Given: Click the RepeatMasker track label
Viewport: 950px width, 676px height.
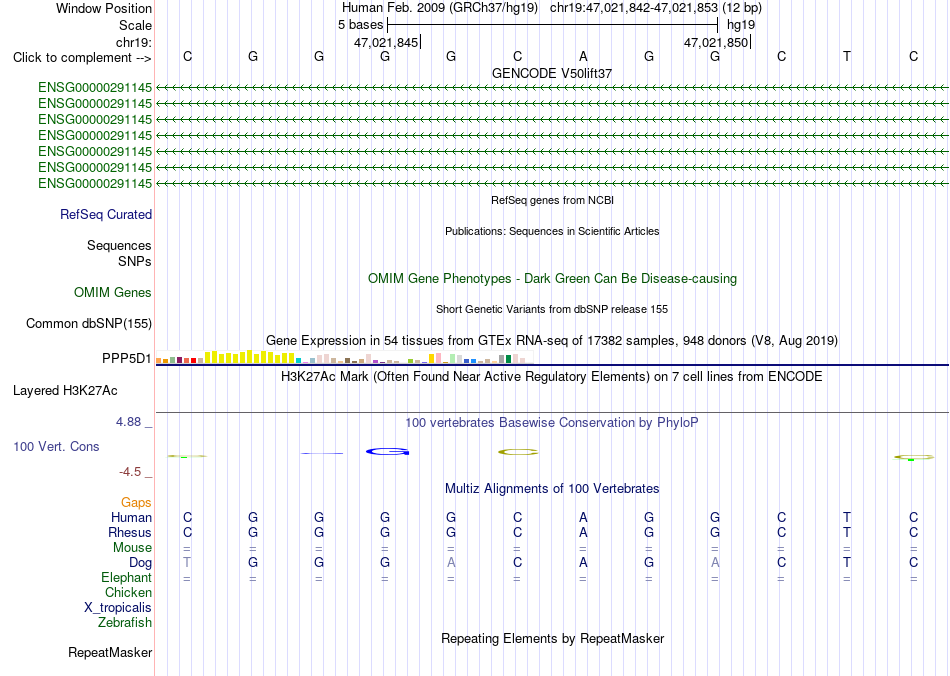Looking at the screenshot, I should coord(110,653).
